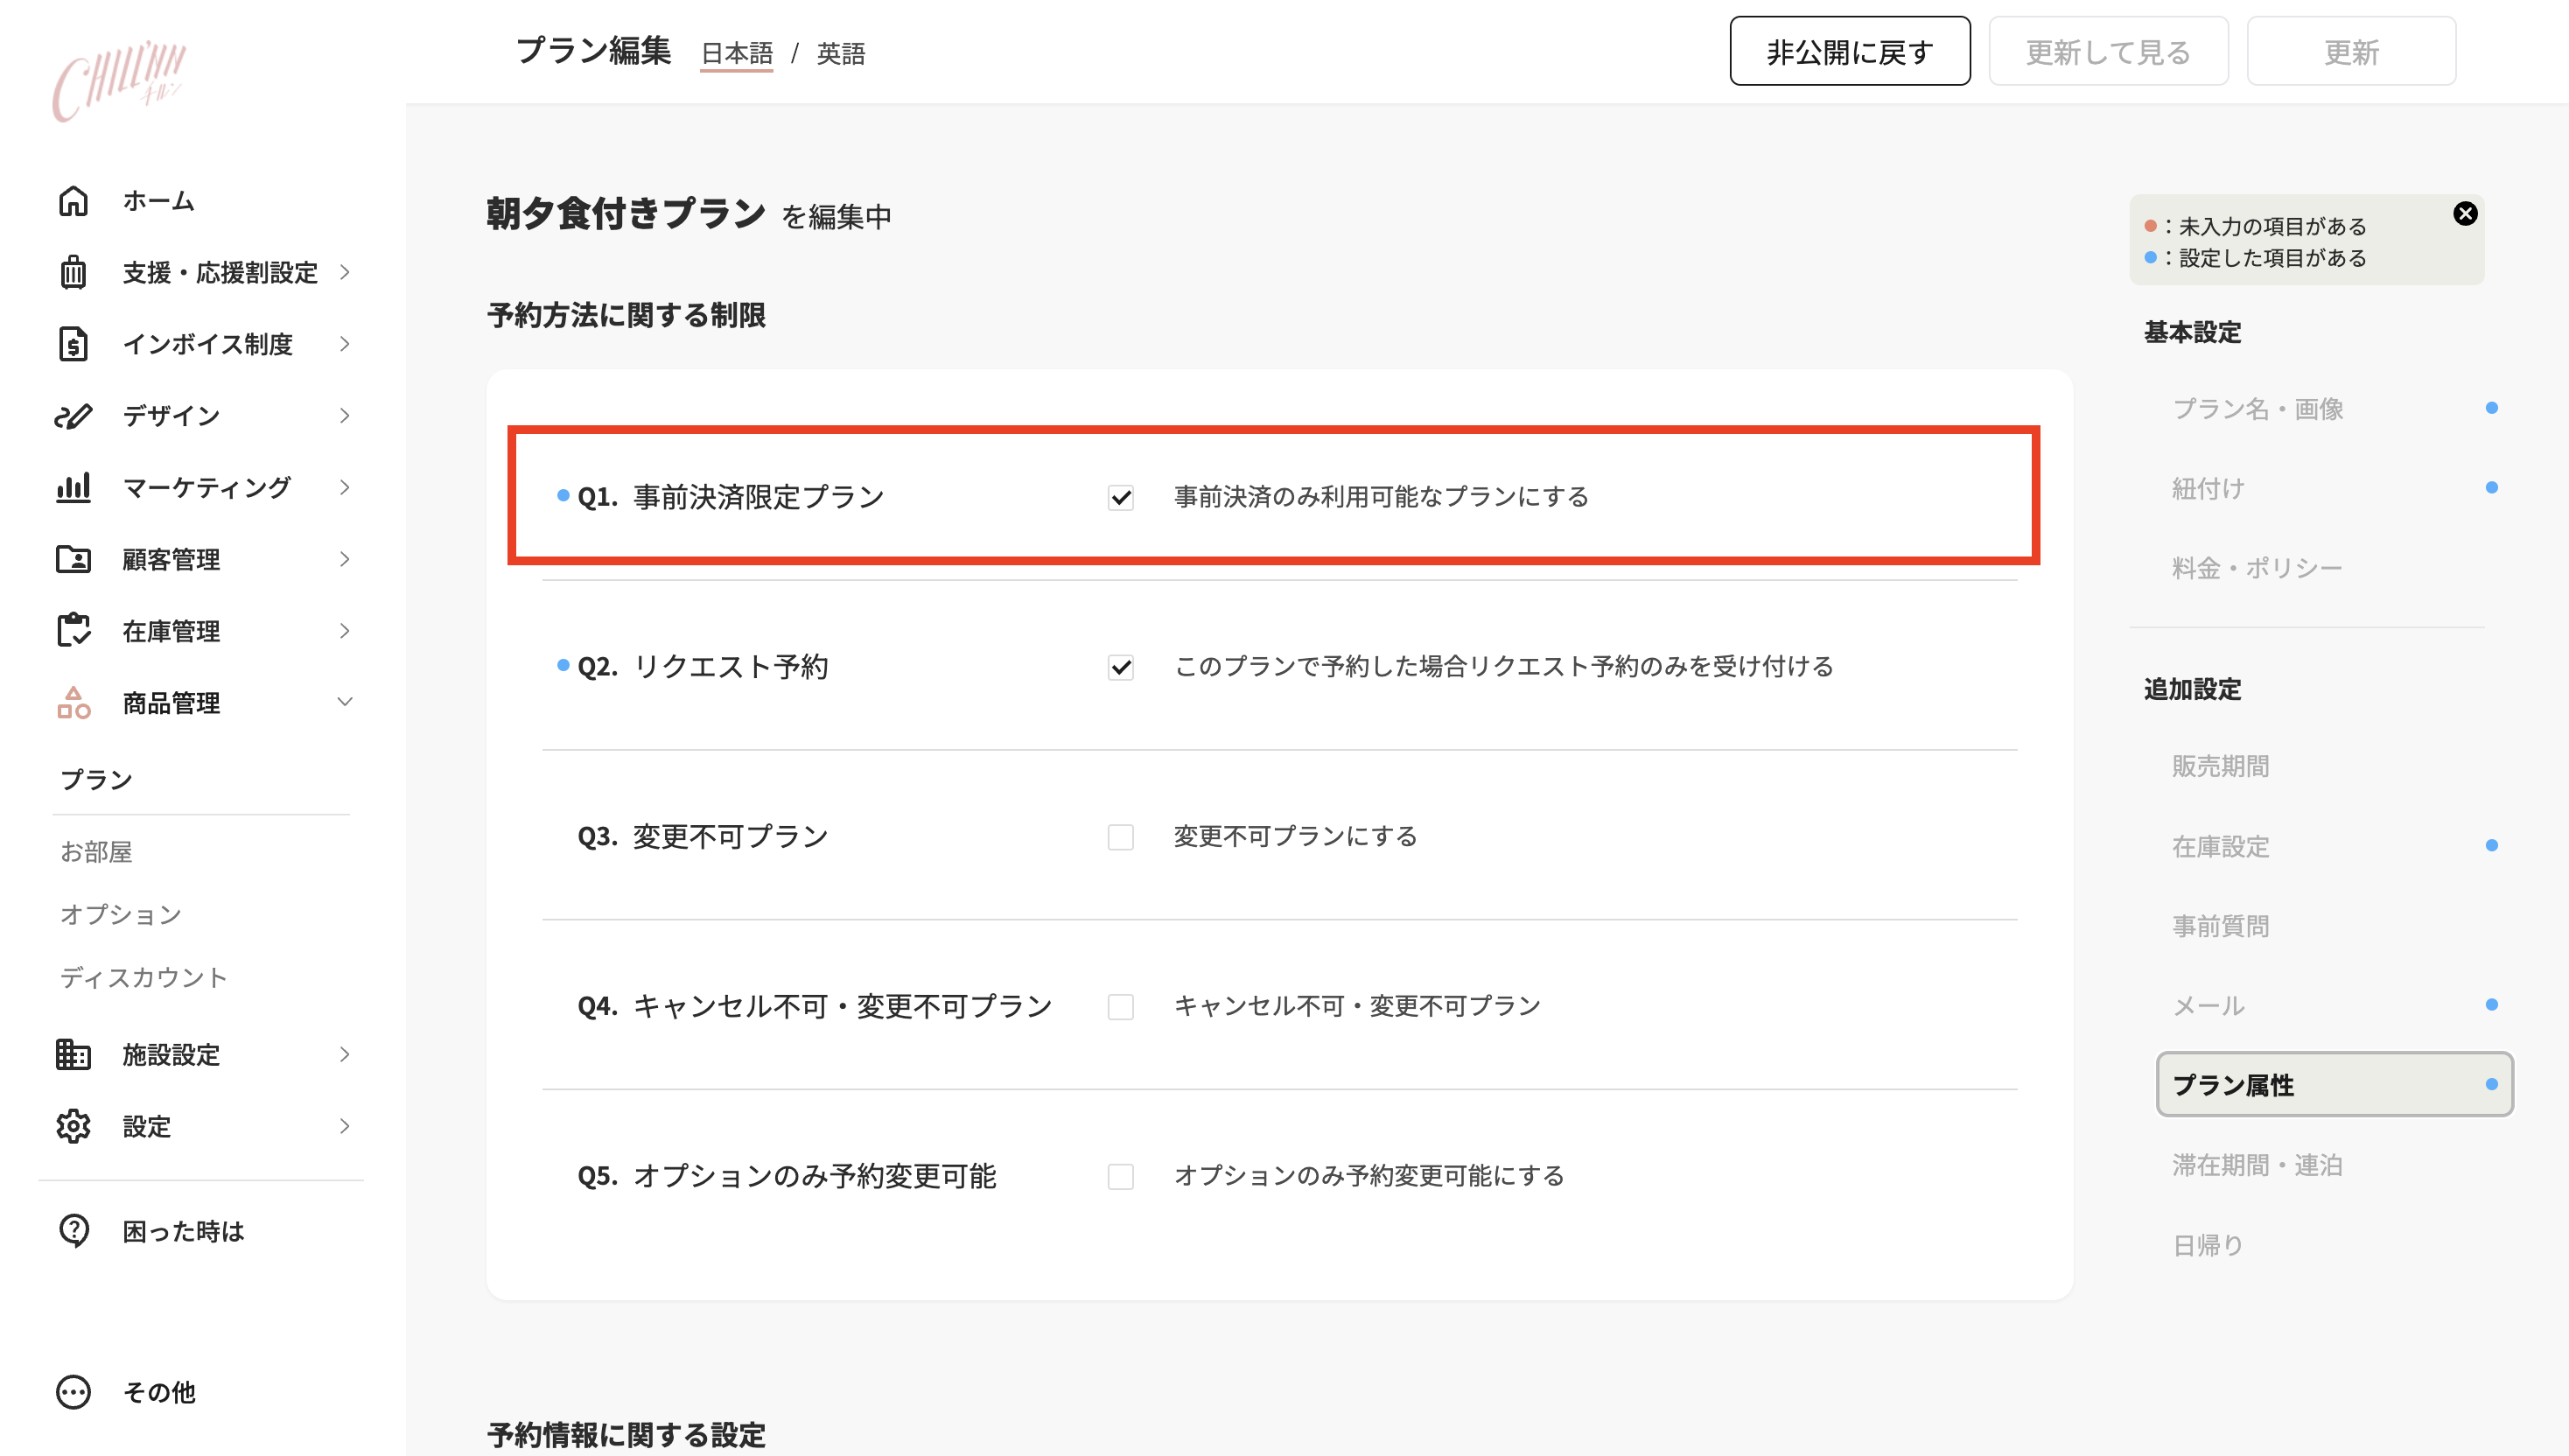Select the その他 ellipsis icon
This screenshot has width=2569, height=1456.
point(73,1392)
